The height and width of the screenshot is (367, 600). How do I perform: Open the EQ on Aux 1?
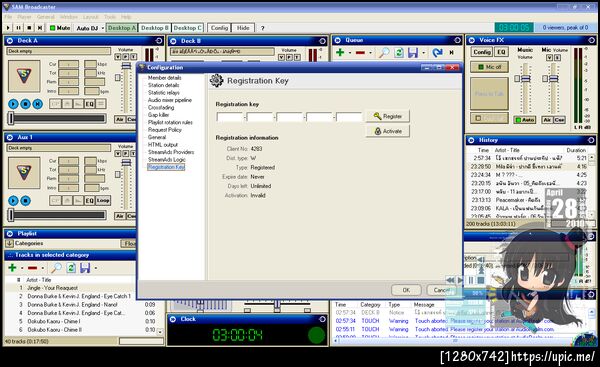(89, 200)
